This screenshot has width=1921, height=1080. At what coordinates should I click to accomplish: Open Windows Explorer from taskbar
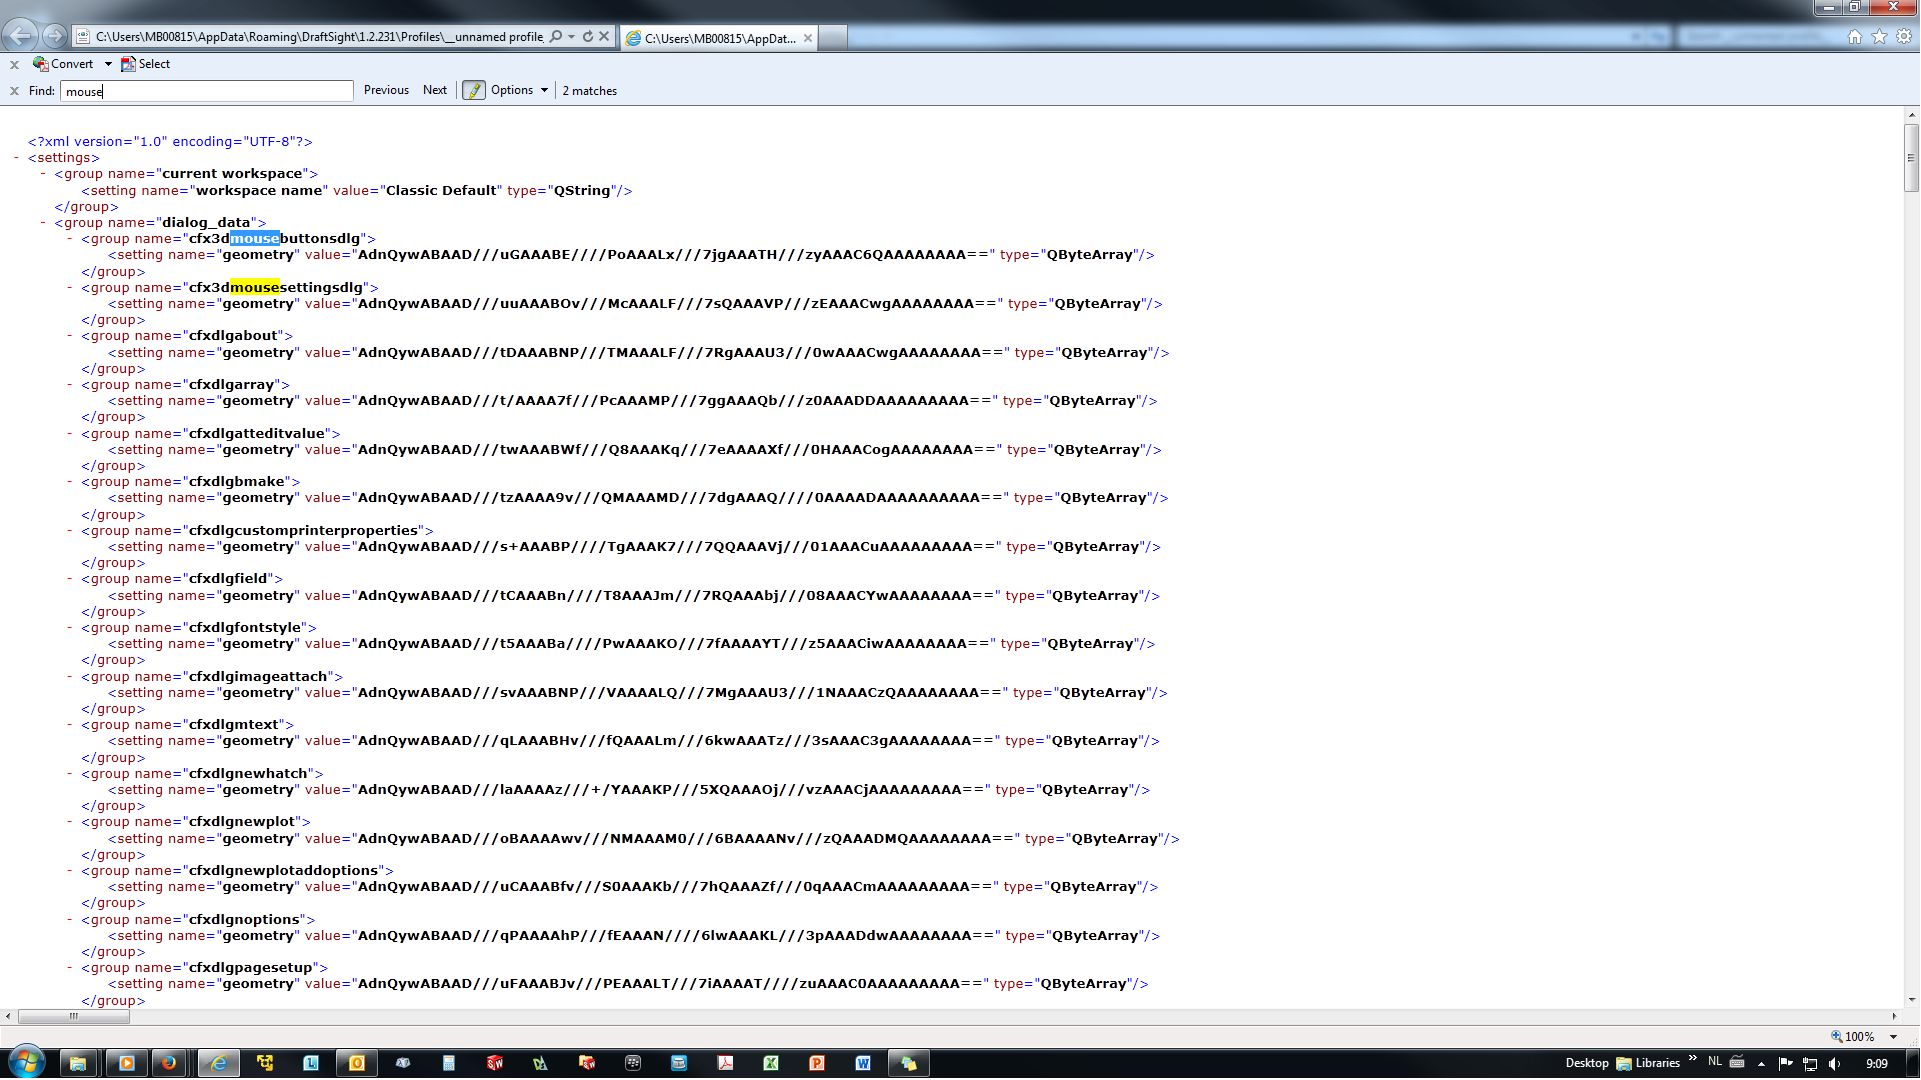click(x=78, y=1063)
